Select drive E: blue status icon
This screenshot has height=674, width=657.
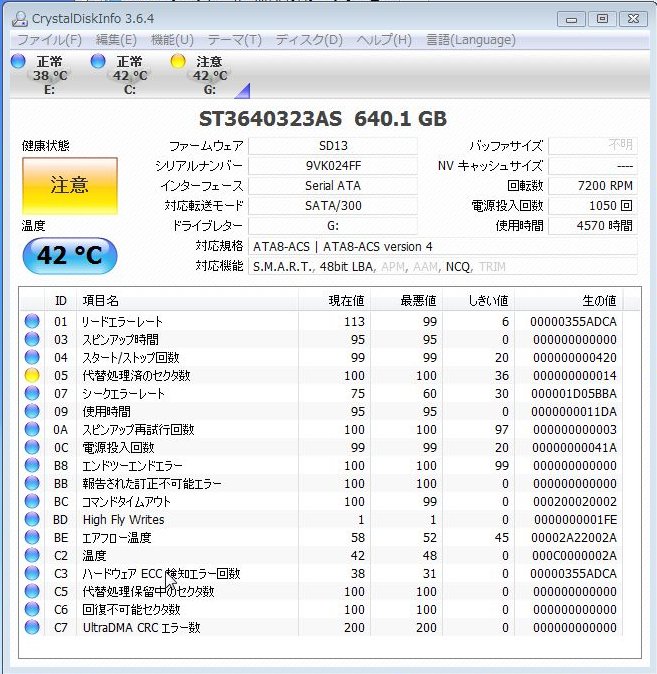pos(18,61)
